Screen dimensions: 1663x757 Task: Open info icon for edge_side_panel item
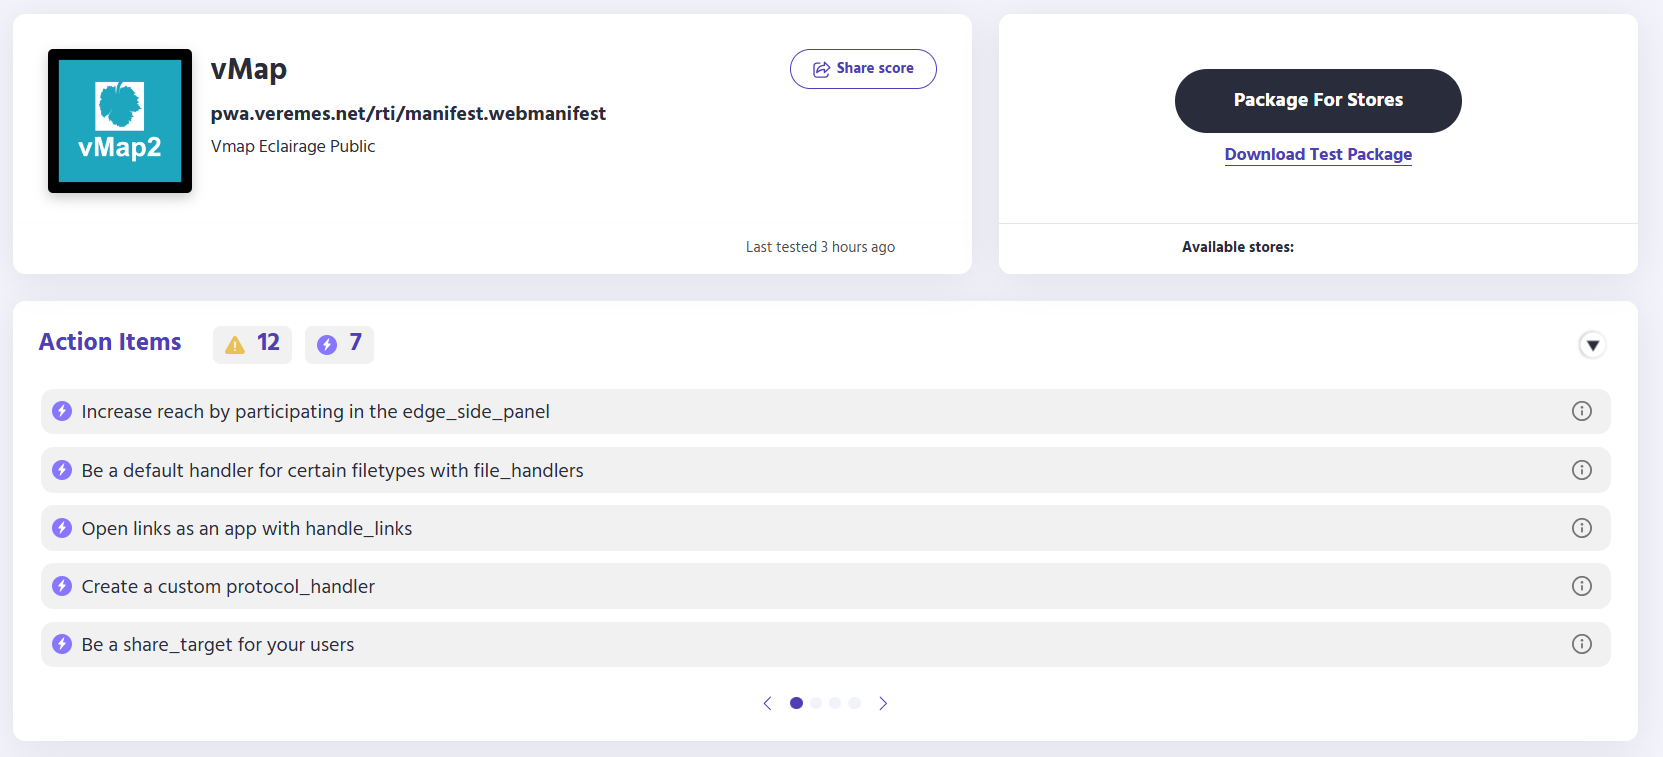tap(1582, 411)
